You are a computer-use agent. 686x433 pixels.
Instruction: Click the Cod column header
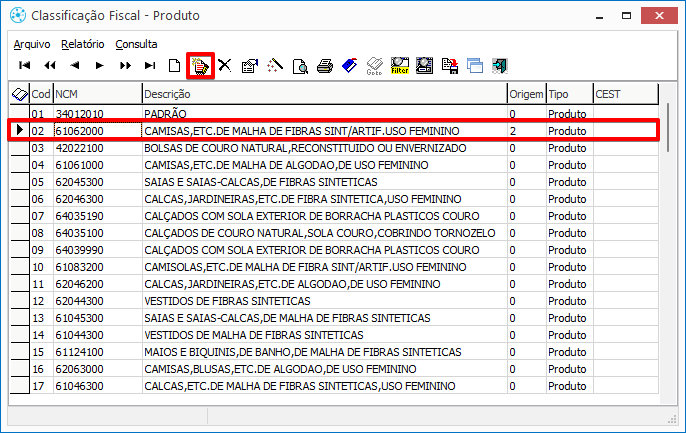click(41, 94)
